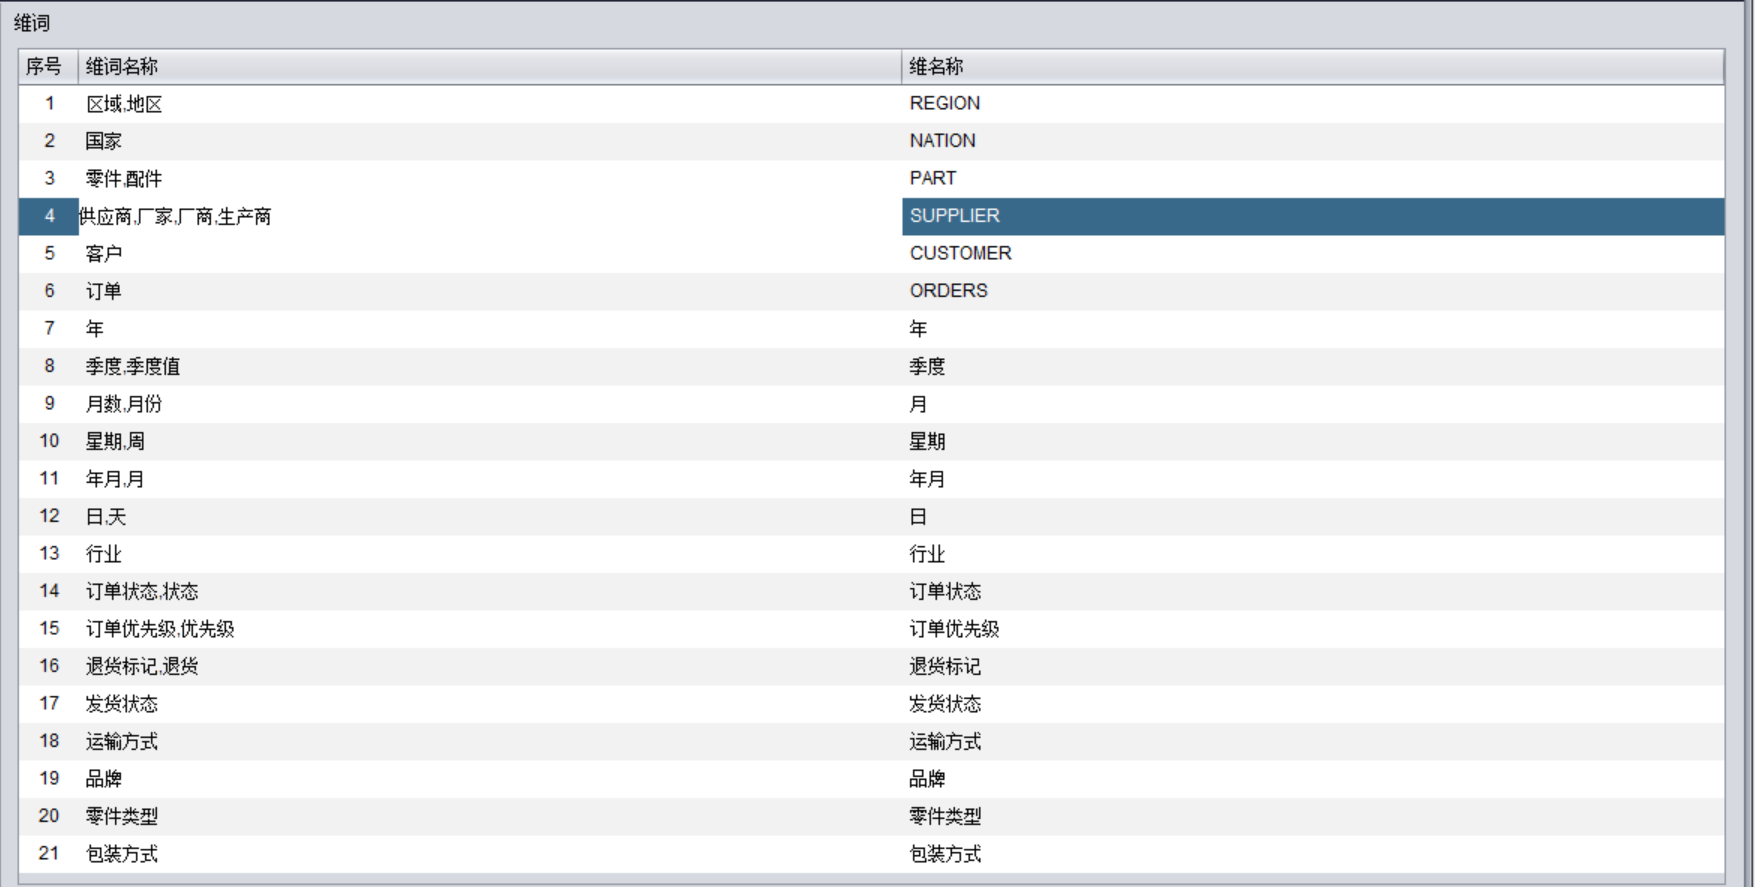This screenshot has height=887, width=1755.
Task: Select the 退货标记 dimension name cell
Action: pyautogui.click(x=1312, y=666)
